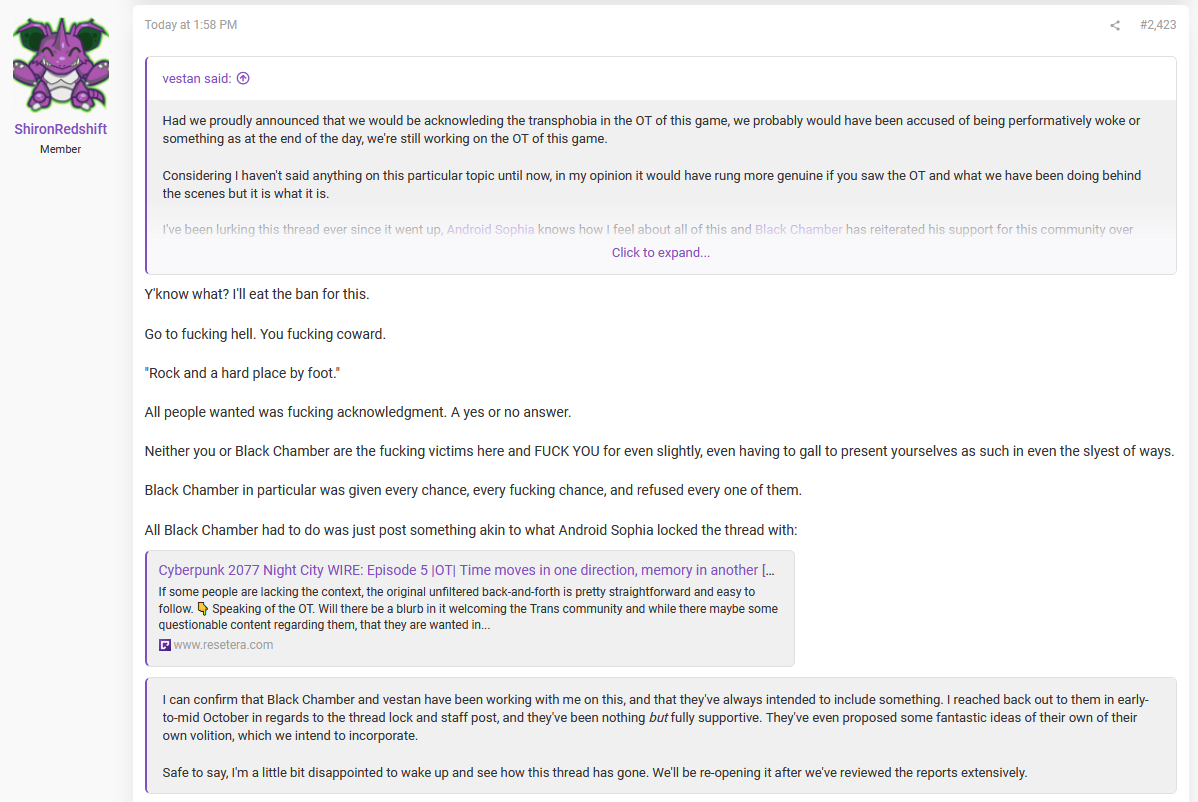Click the quoted paragraph starting 'I can confirm that Black Chamber'
This screenshot has height=802, width=1198.
[x=655, y=717]
